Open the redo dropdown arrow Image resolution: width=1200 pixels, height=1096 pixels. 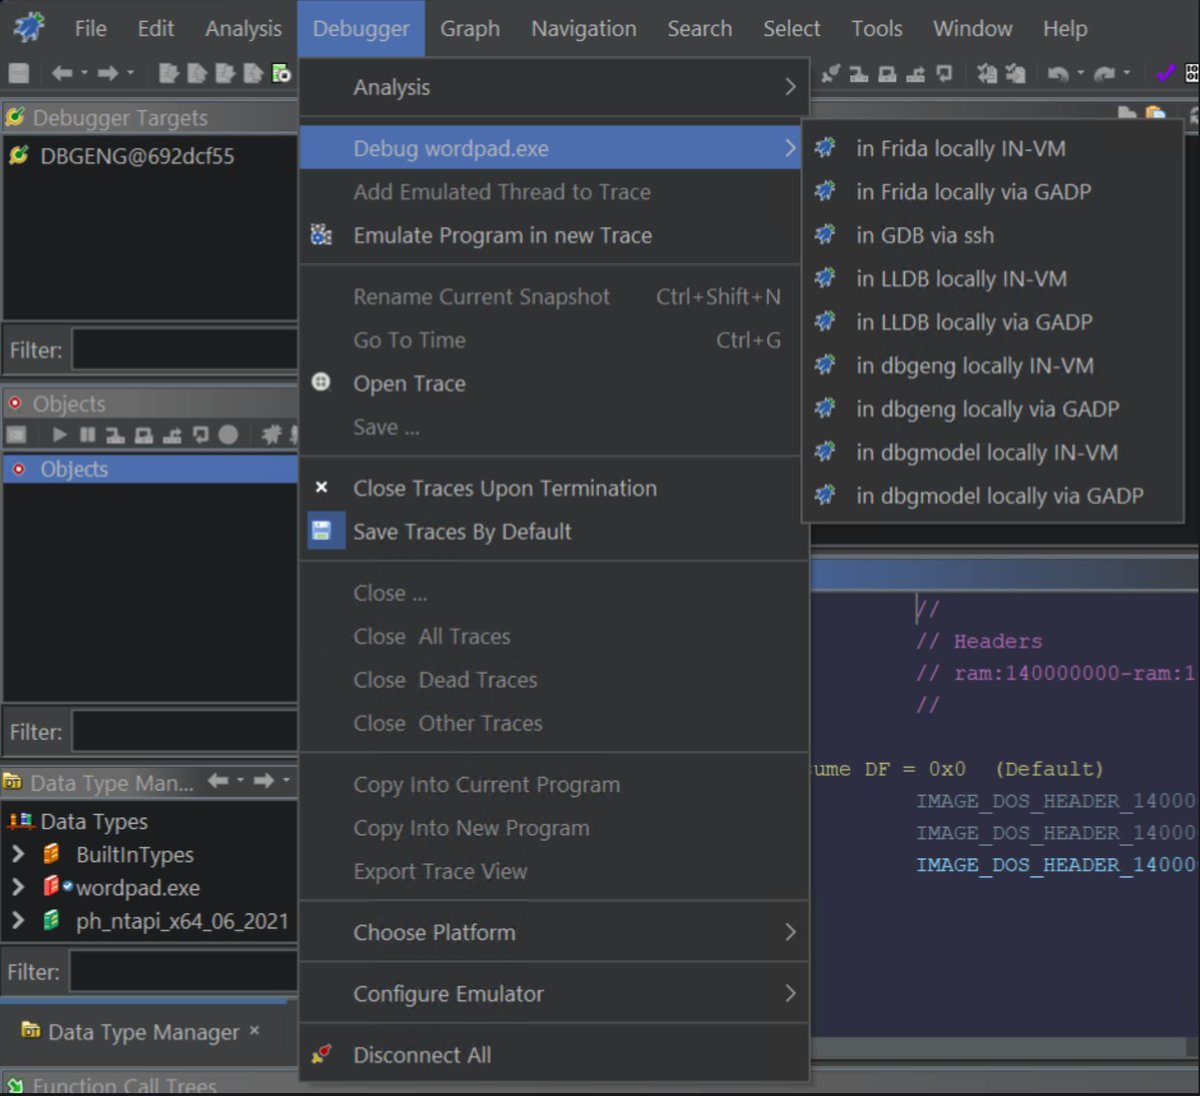[x=1127, y=73]
